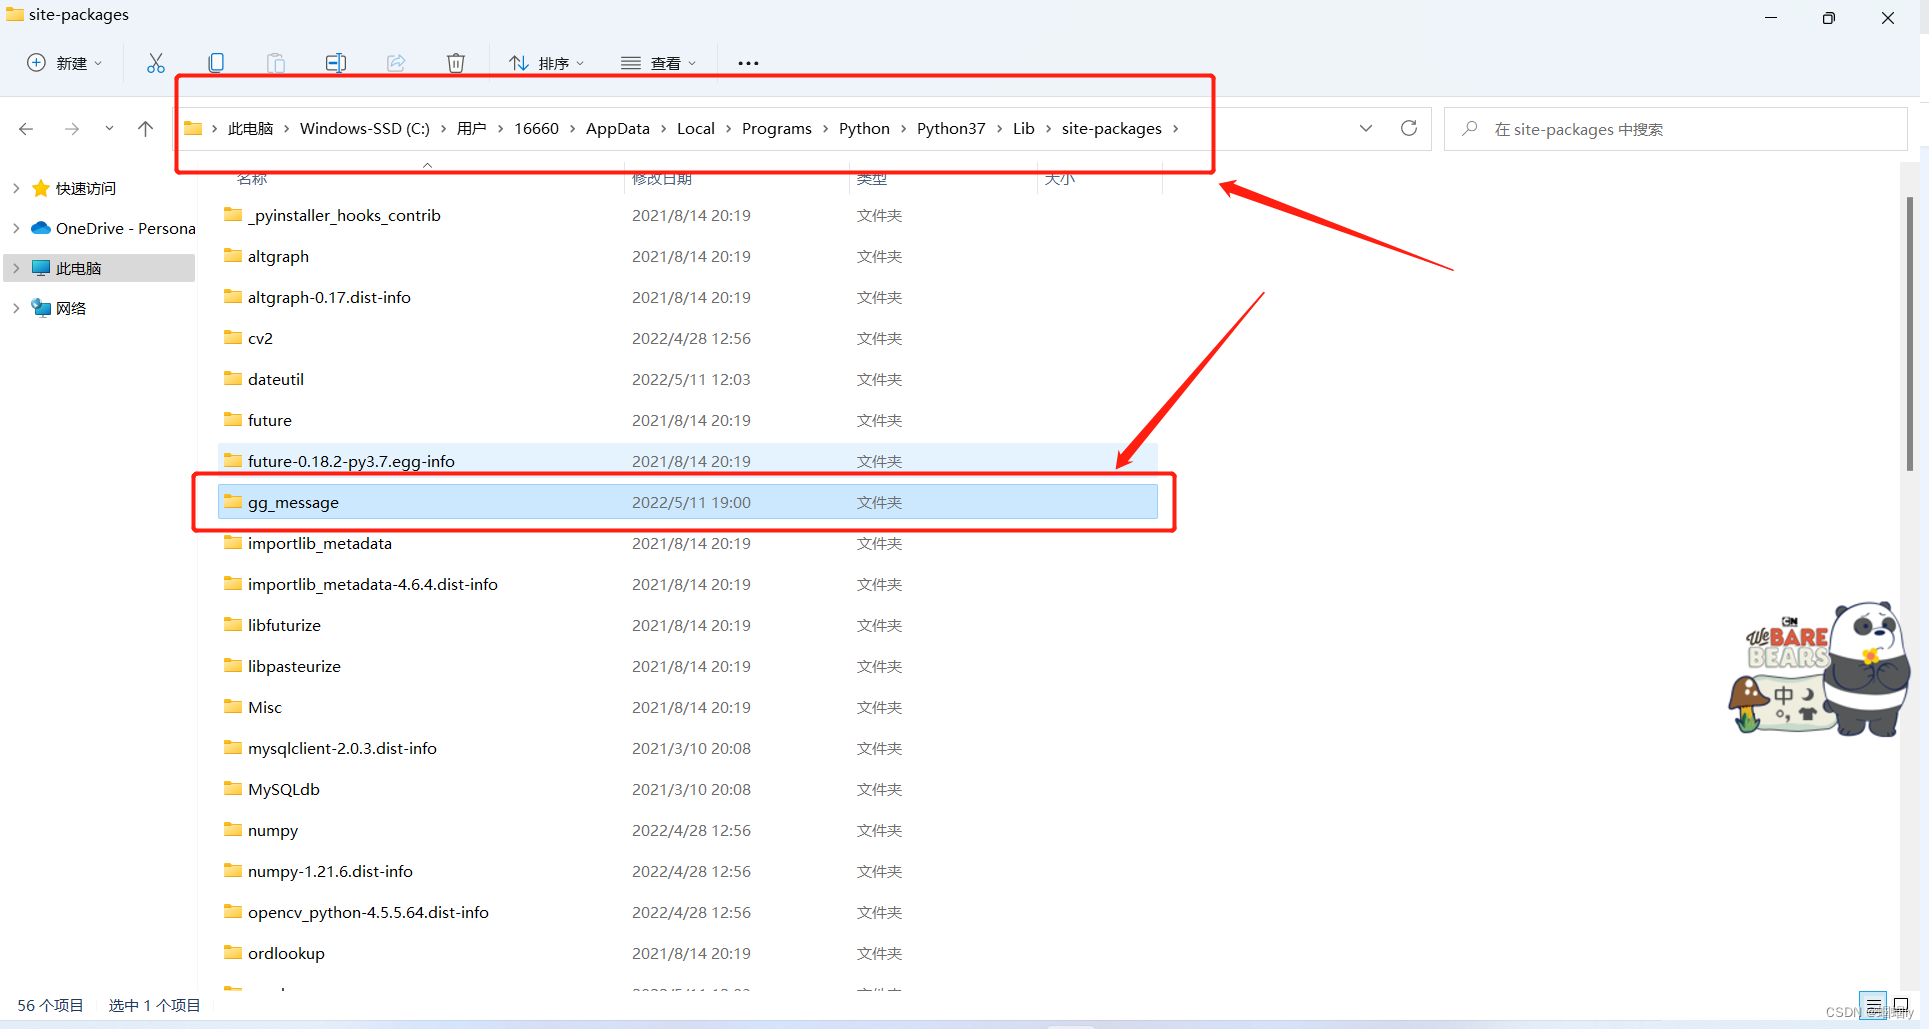The height and width of the screenshot is (1029, 1929).
Task: Select the altgraph folder
Action: click(x=687, y=256)
